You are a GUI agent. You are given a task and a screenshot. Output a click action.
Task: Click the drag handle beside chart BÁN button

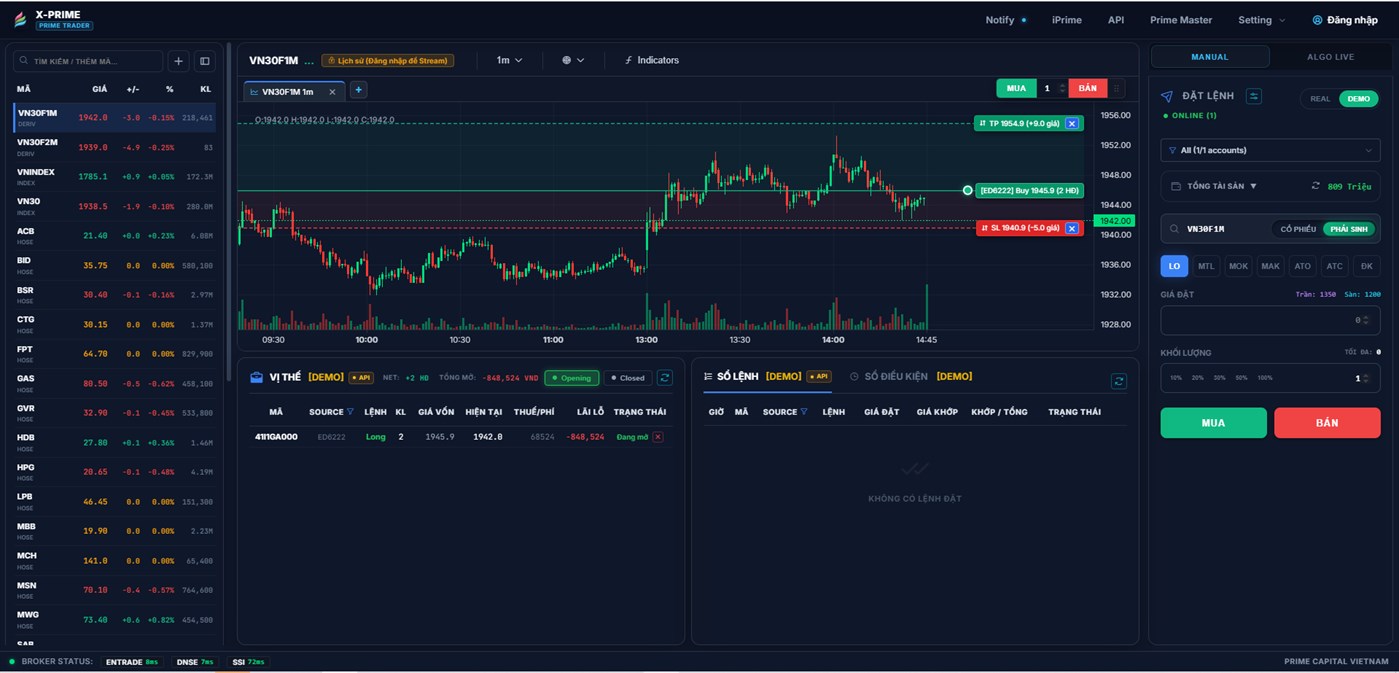pos(1117,88)
